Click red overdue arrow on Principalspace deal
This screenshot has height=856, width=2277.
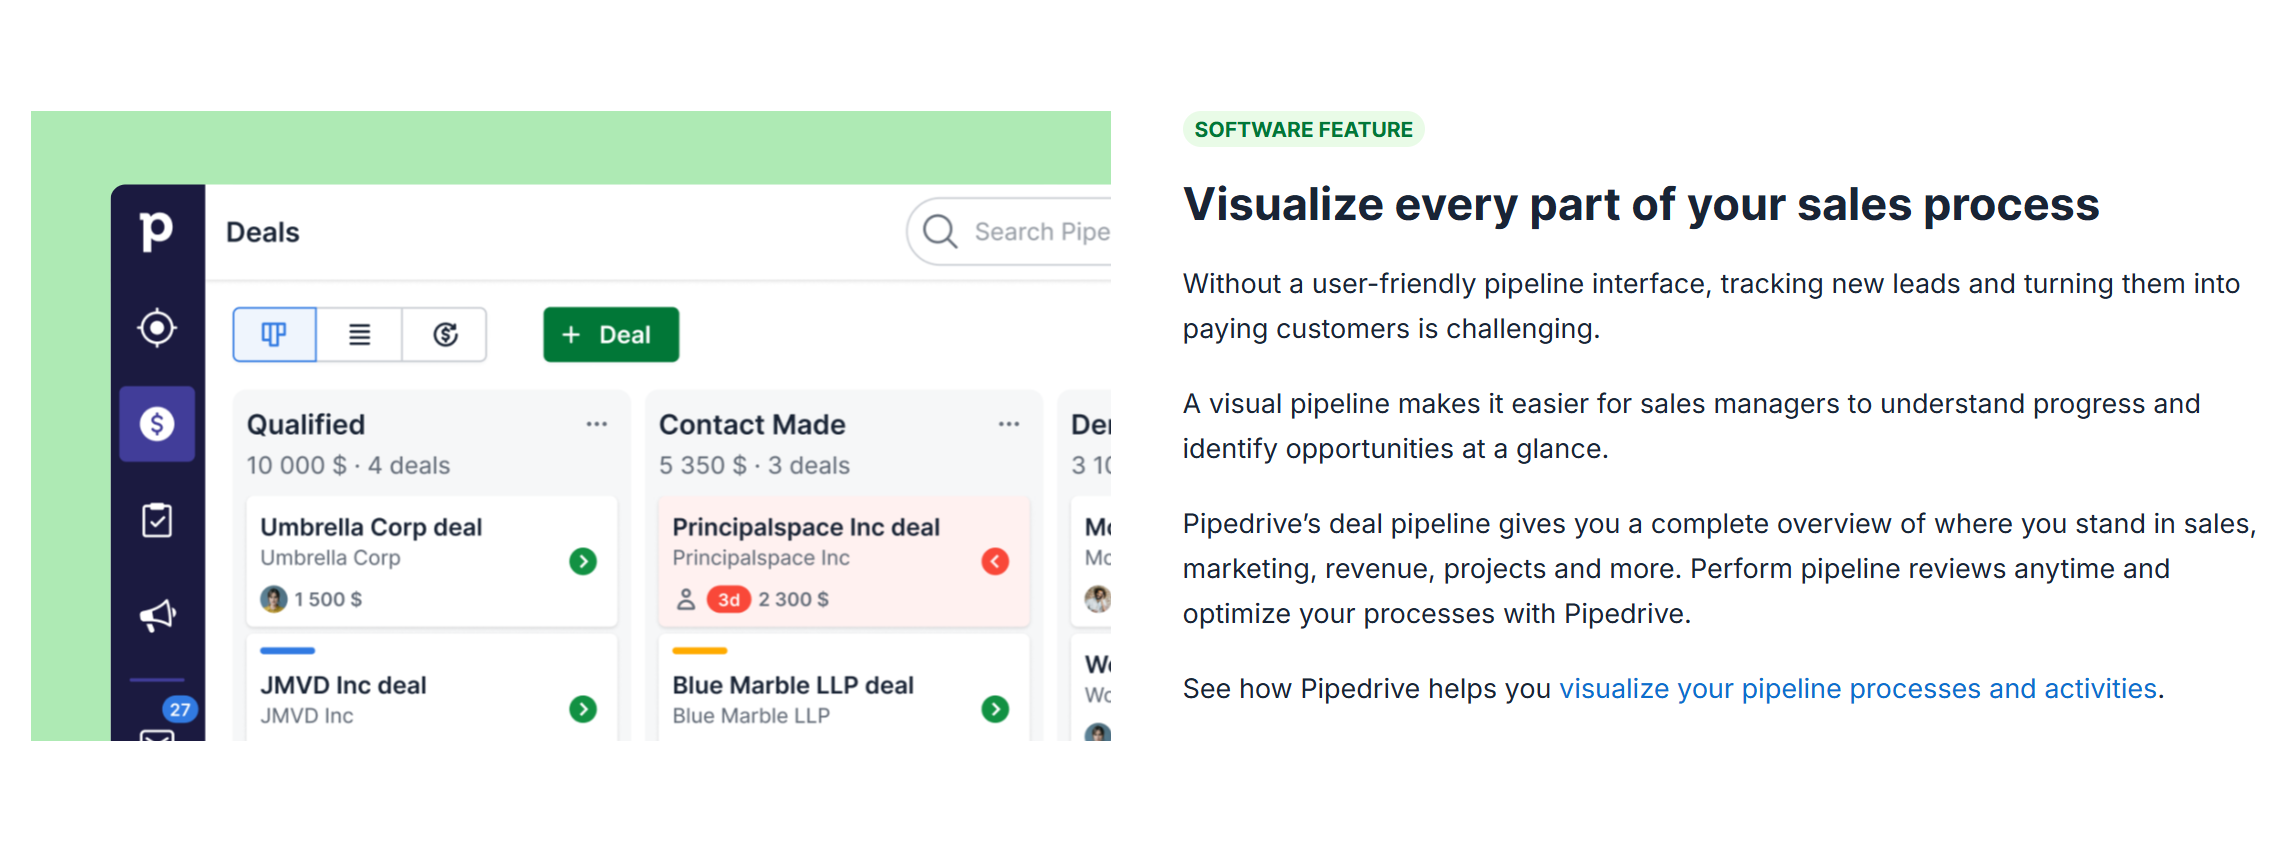click(x=995, y=561)
